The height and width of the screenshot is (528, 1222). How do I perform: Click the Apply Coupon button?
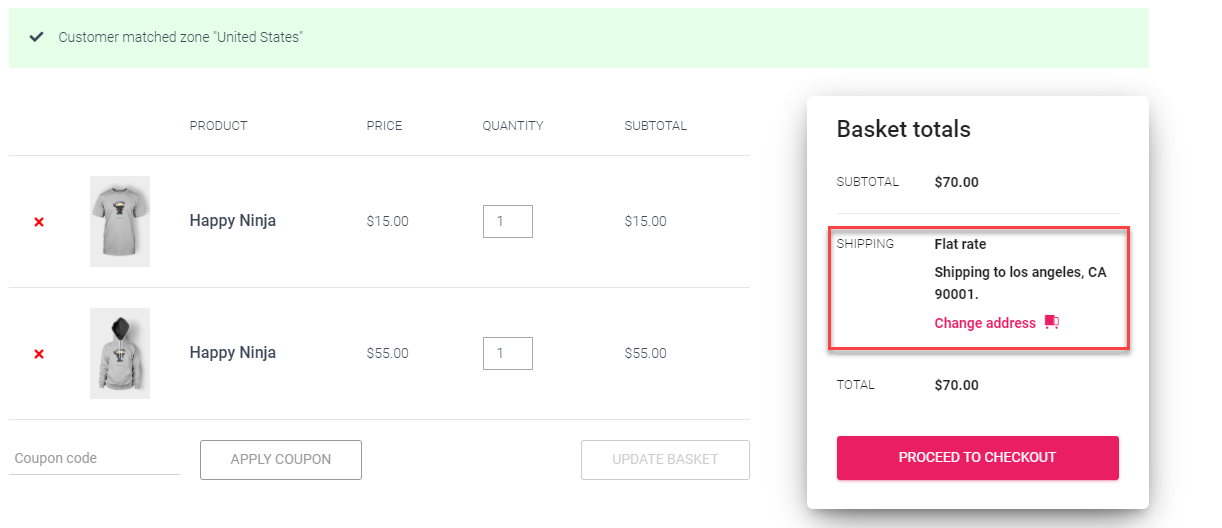281,459
